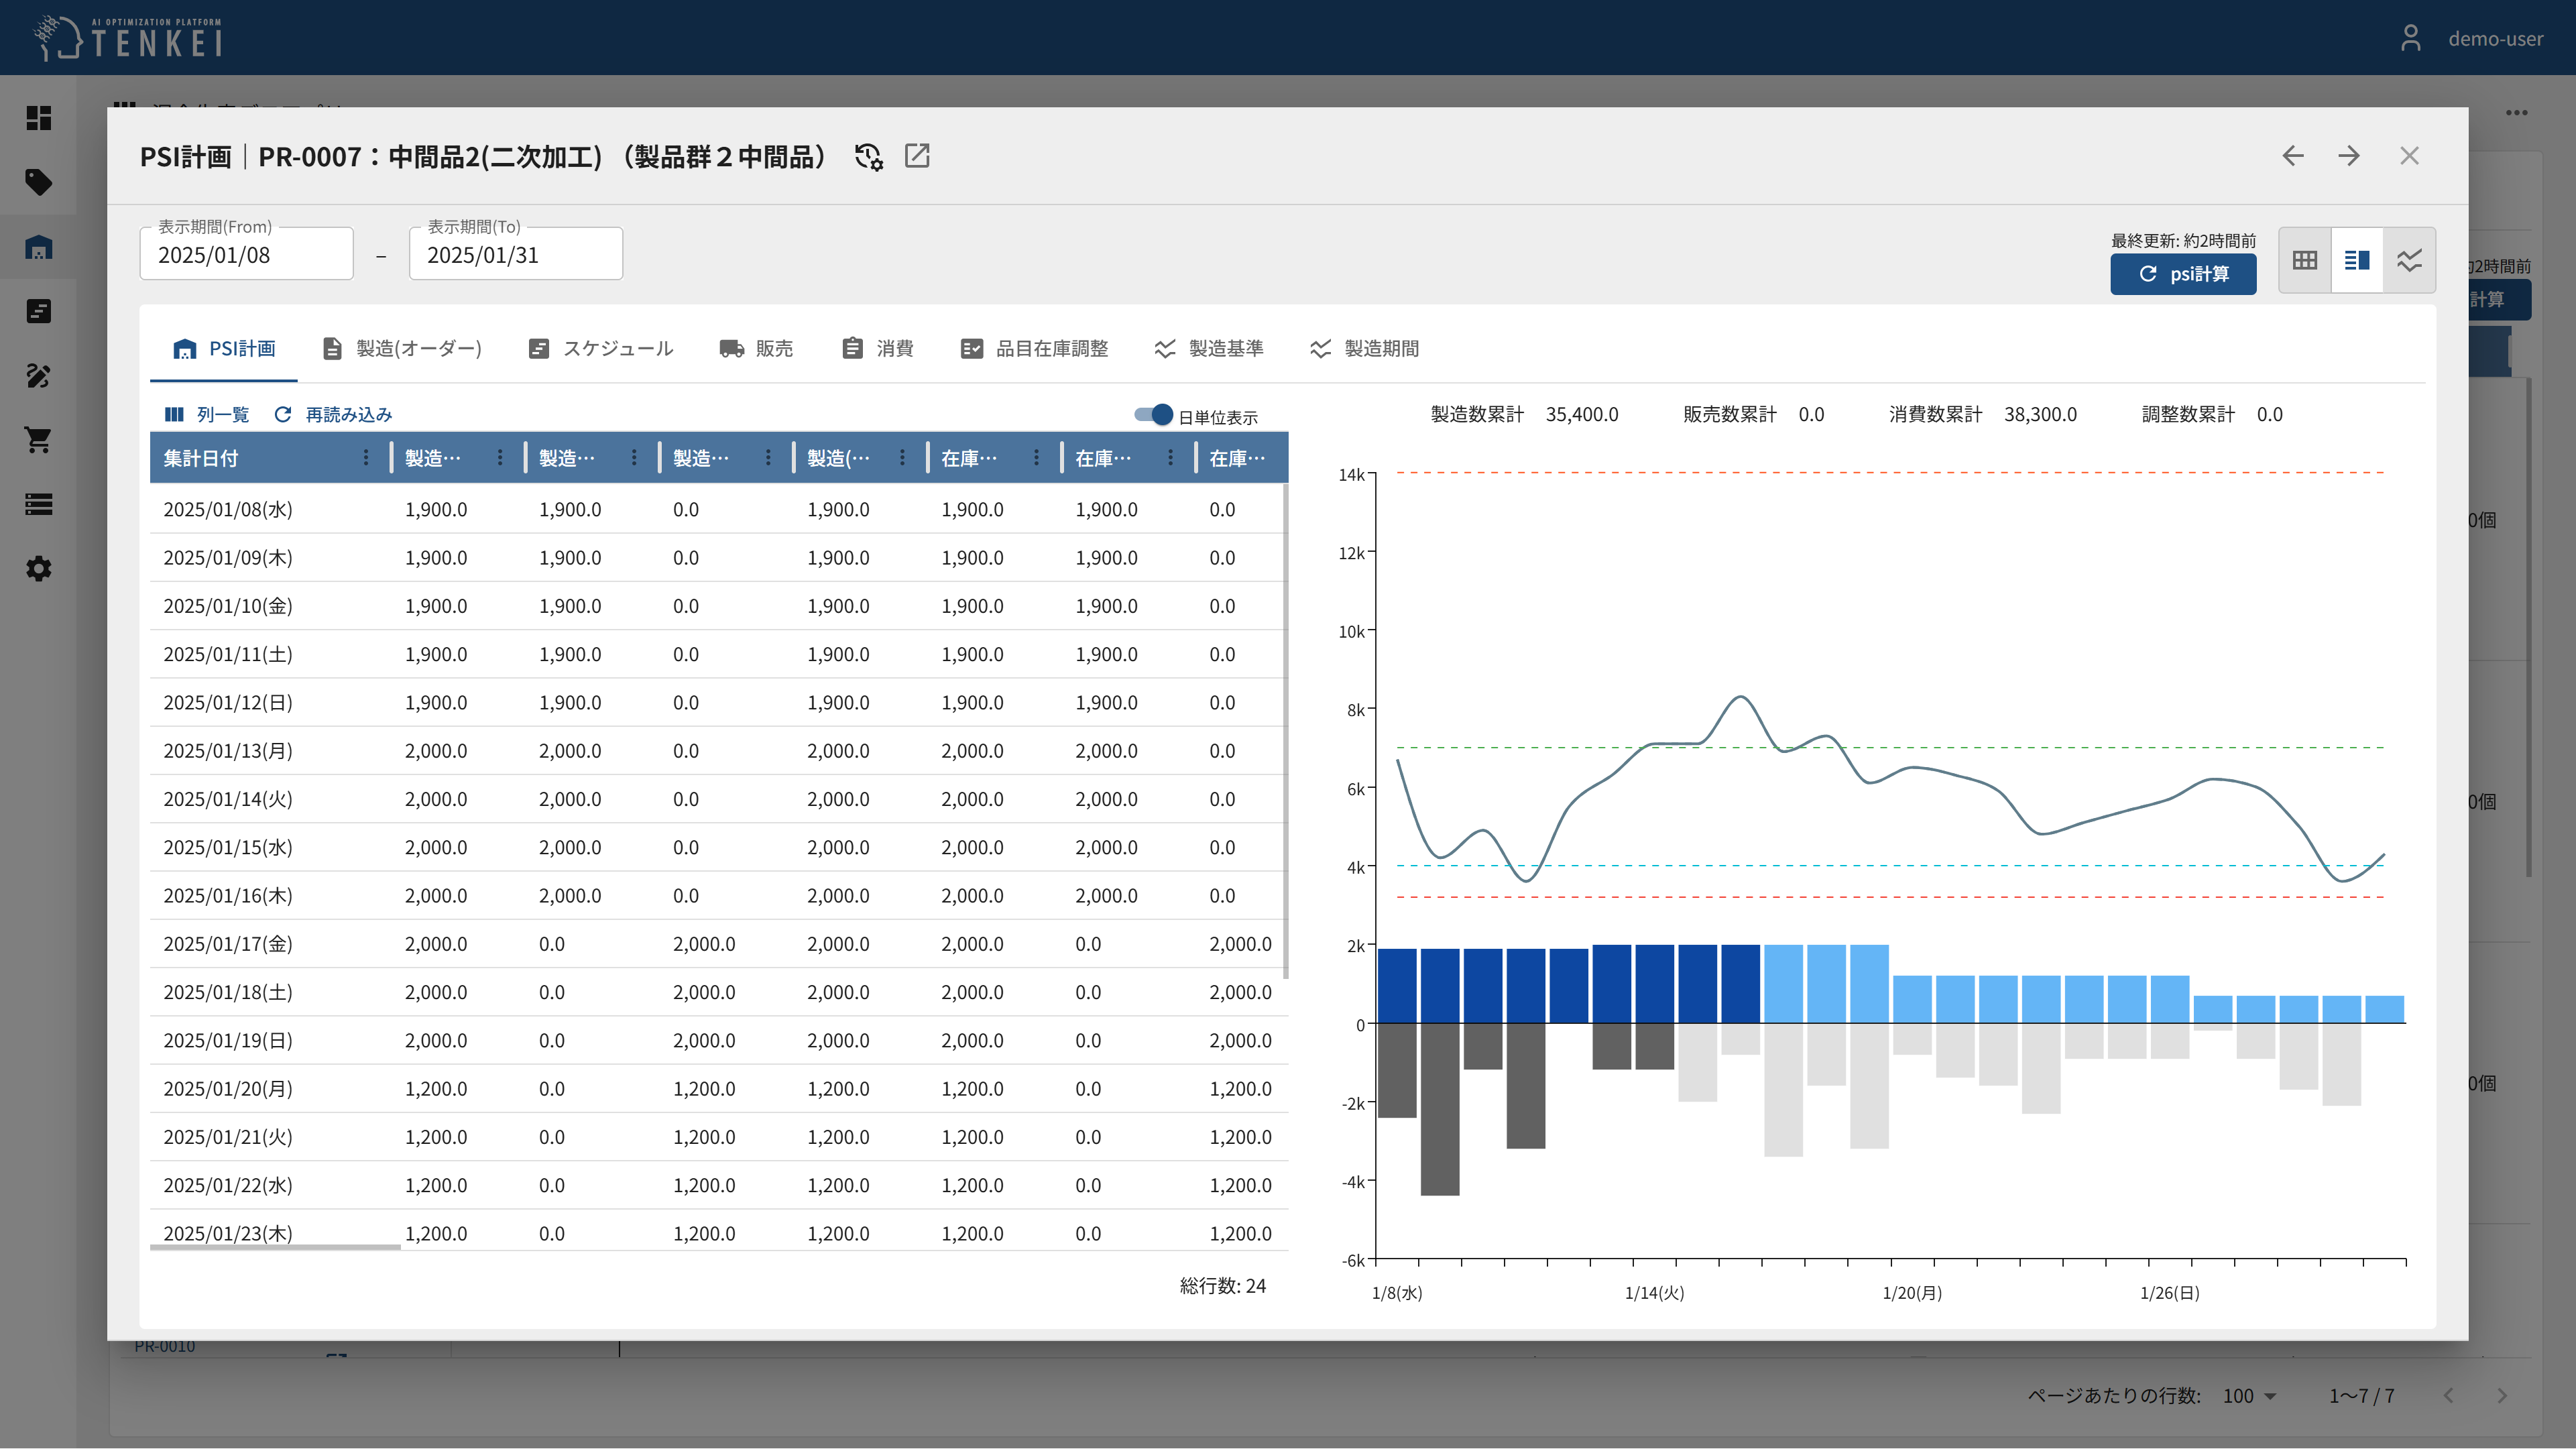Open the shopping cart sidebar icon
Image resolution: width=2576 pixels, height=1449 pixels.
[x=38, y=440]
